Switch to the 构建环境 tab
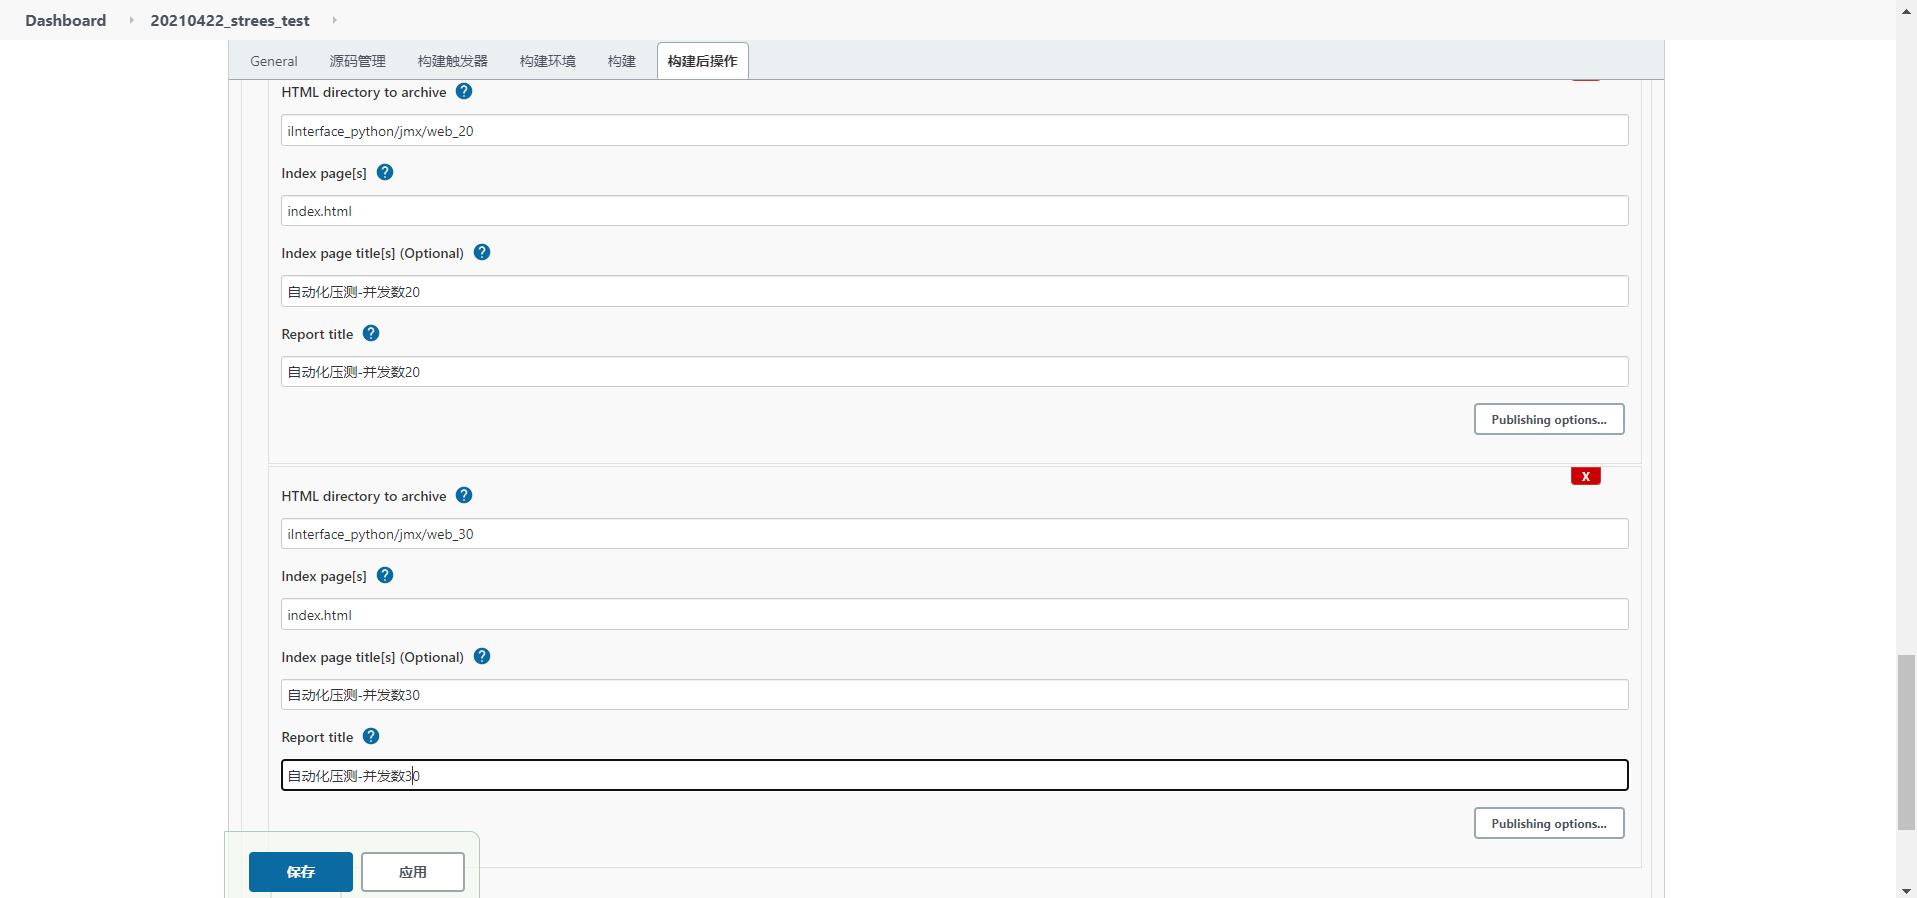The height and width of the screenshot is (898, 1917). click(548, 61)
